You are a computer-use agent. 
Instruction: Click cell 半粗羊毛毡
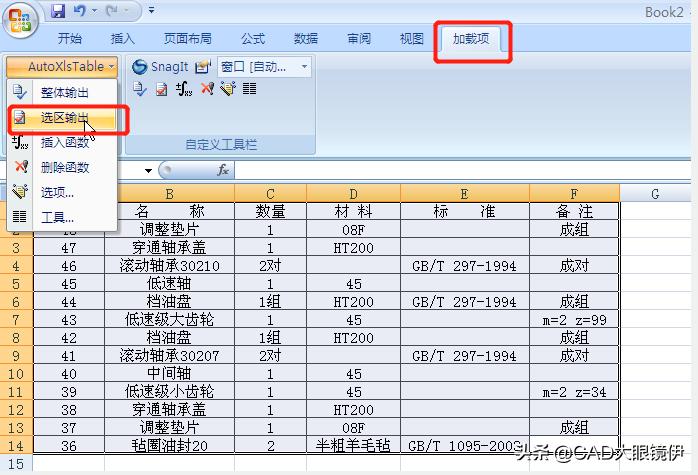353,445
